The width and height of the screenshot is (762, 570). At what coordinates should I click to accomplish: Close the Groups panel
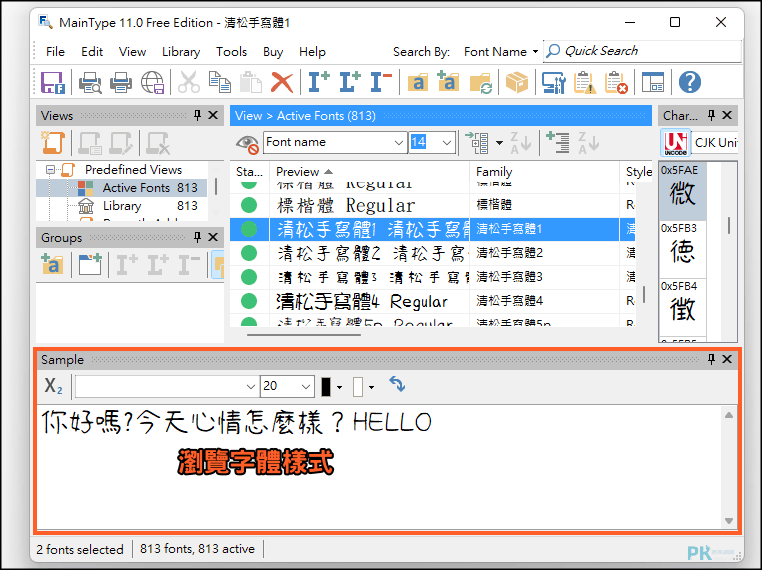213,237
